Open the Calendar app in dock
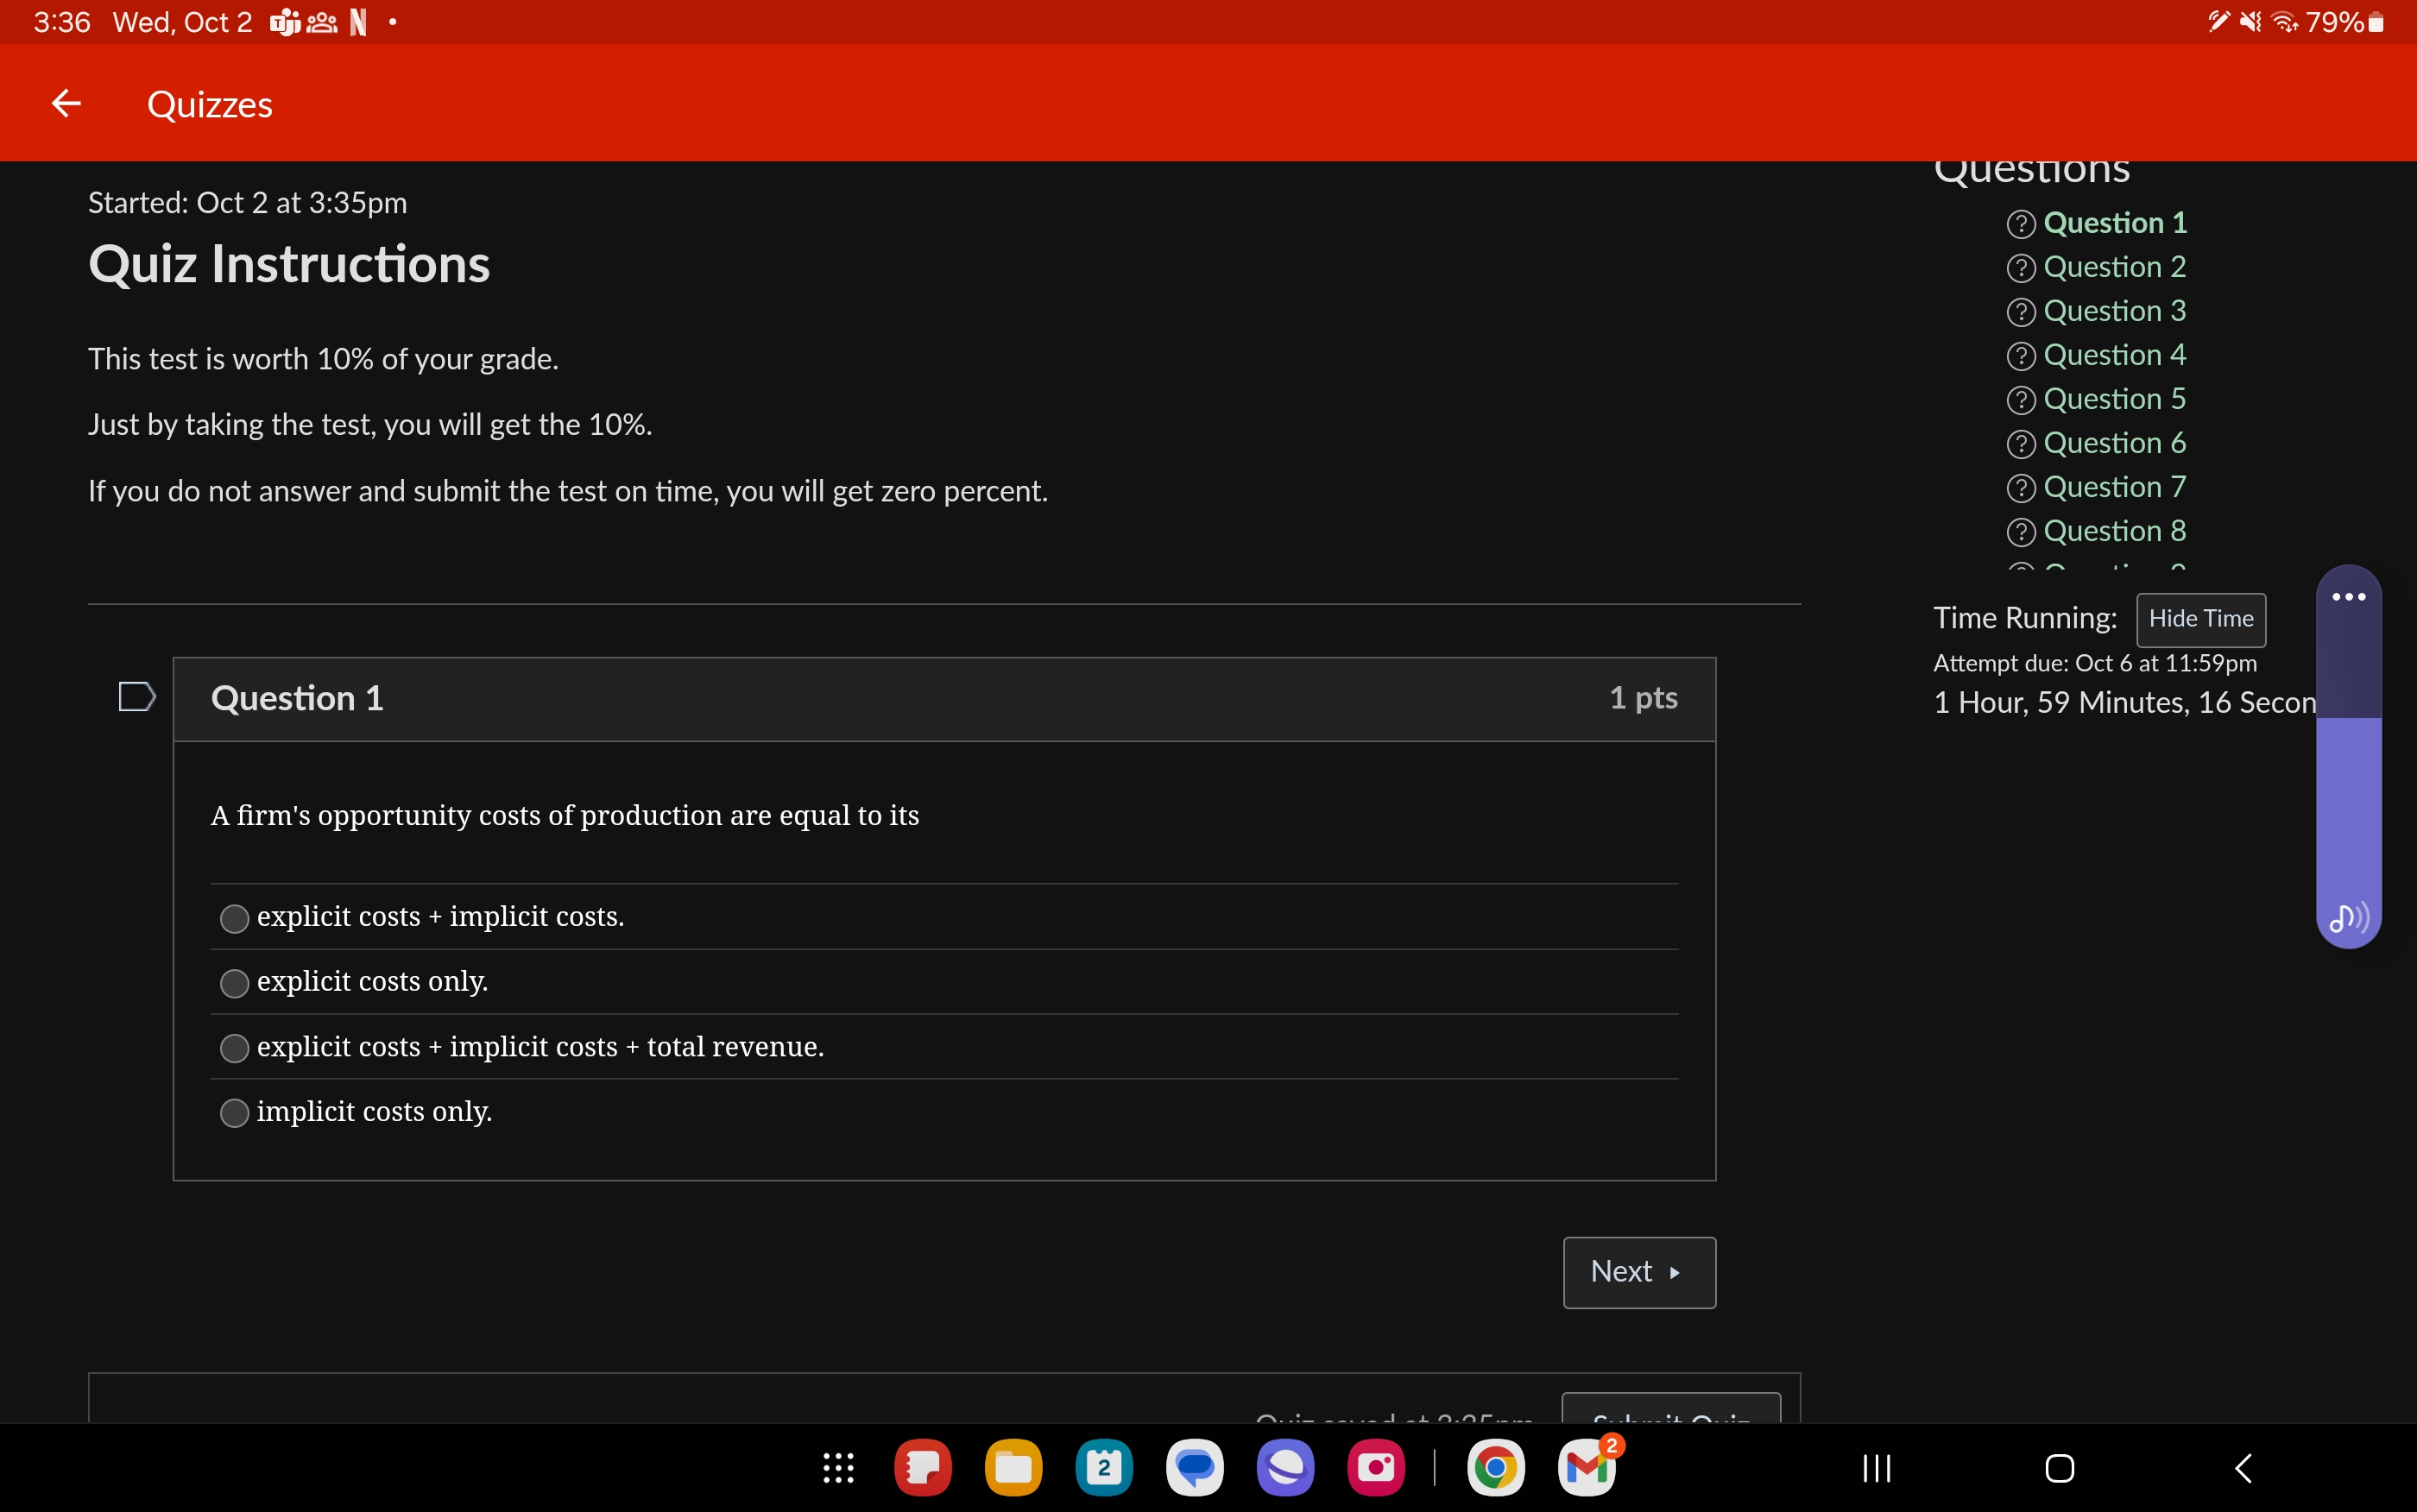This screenshot has height=1512, width=2417. click(1104, 1468)
